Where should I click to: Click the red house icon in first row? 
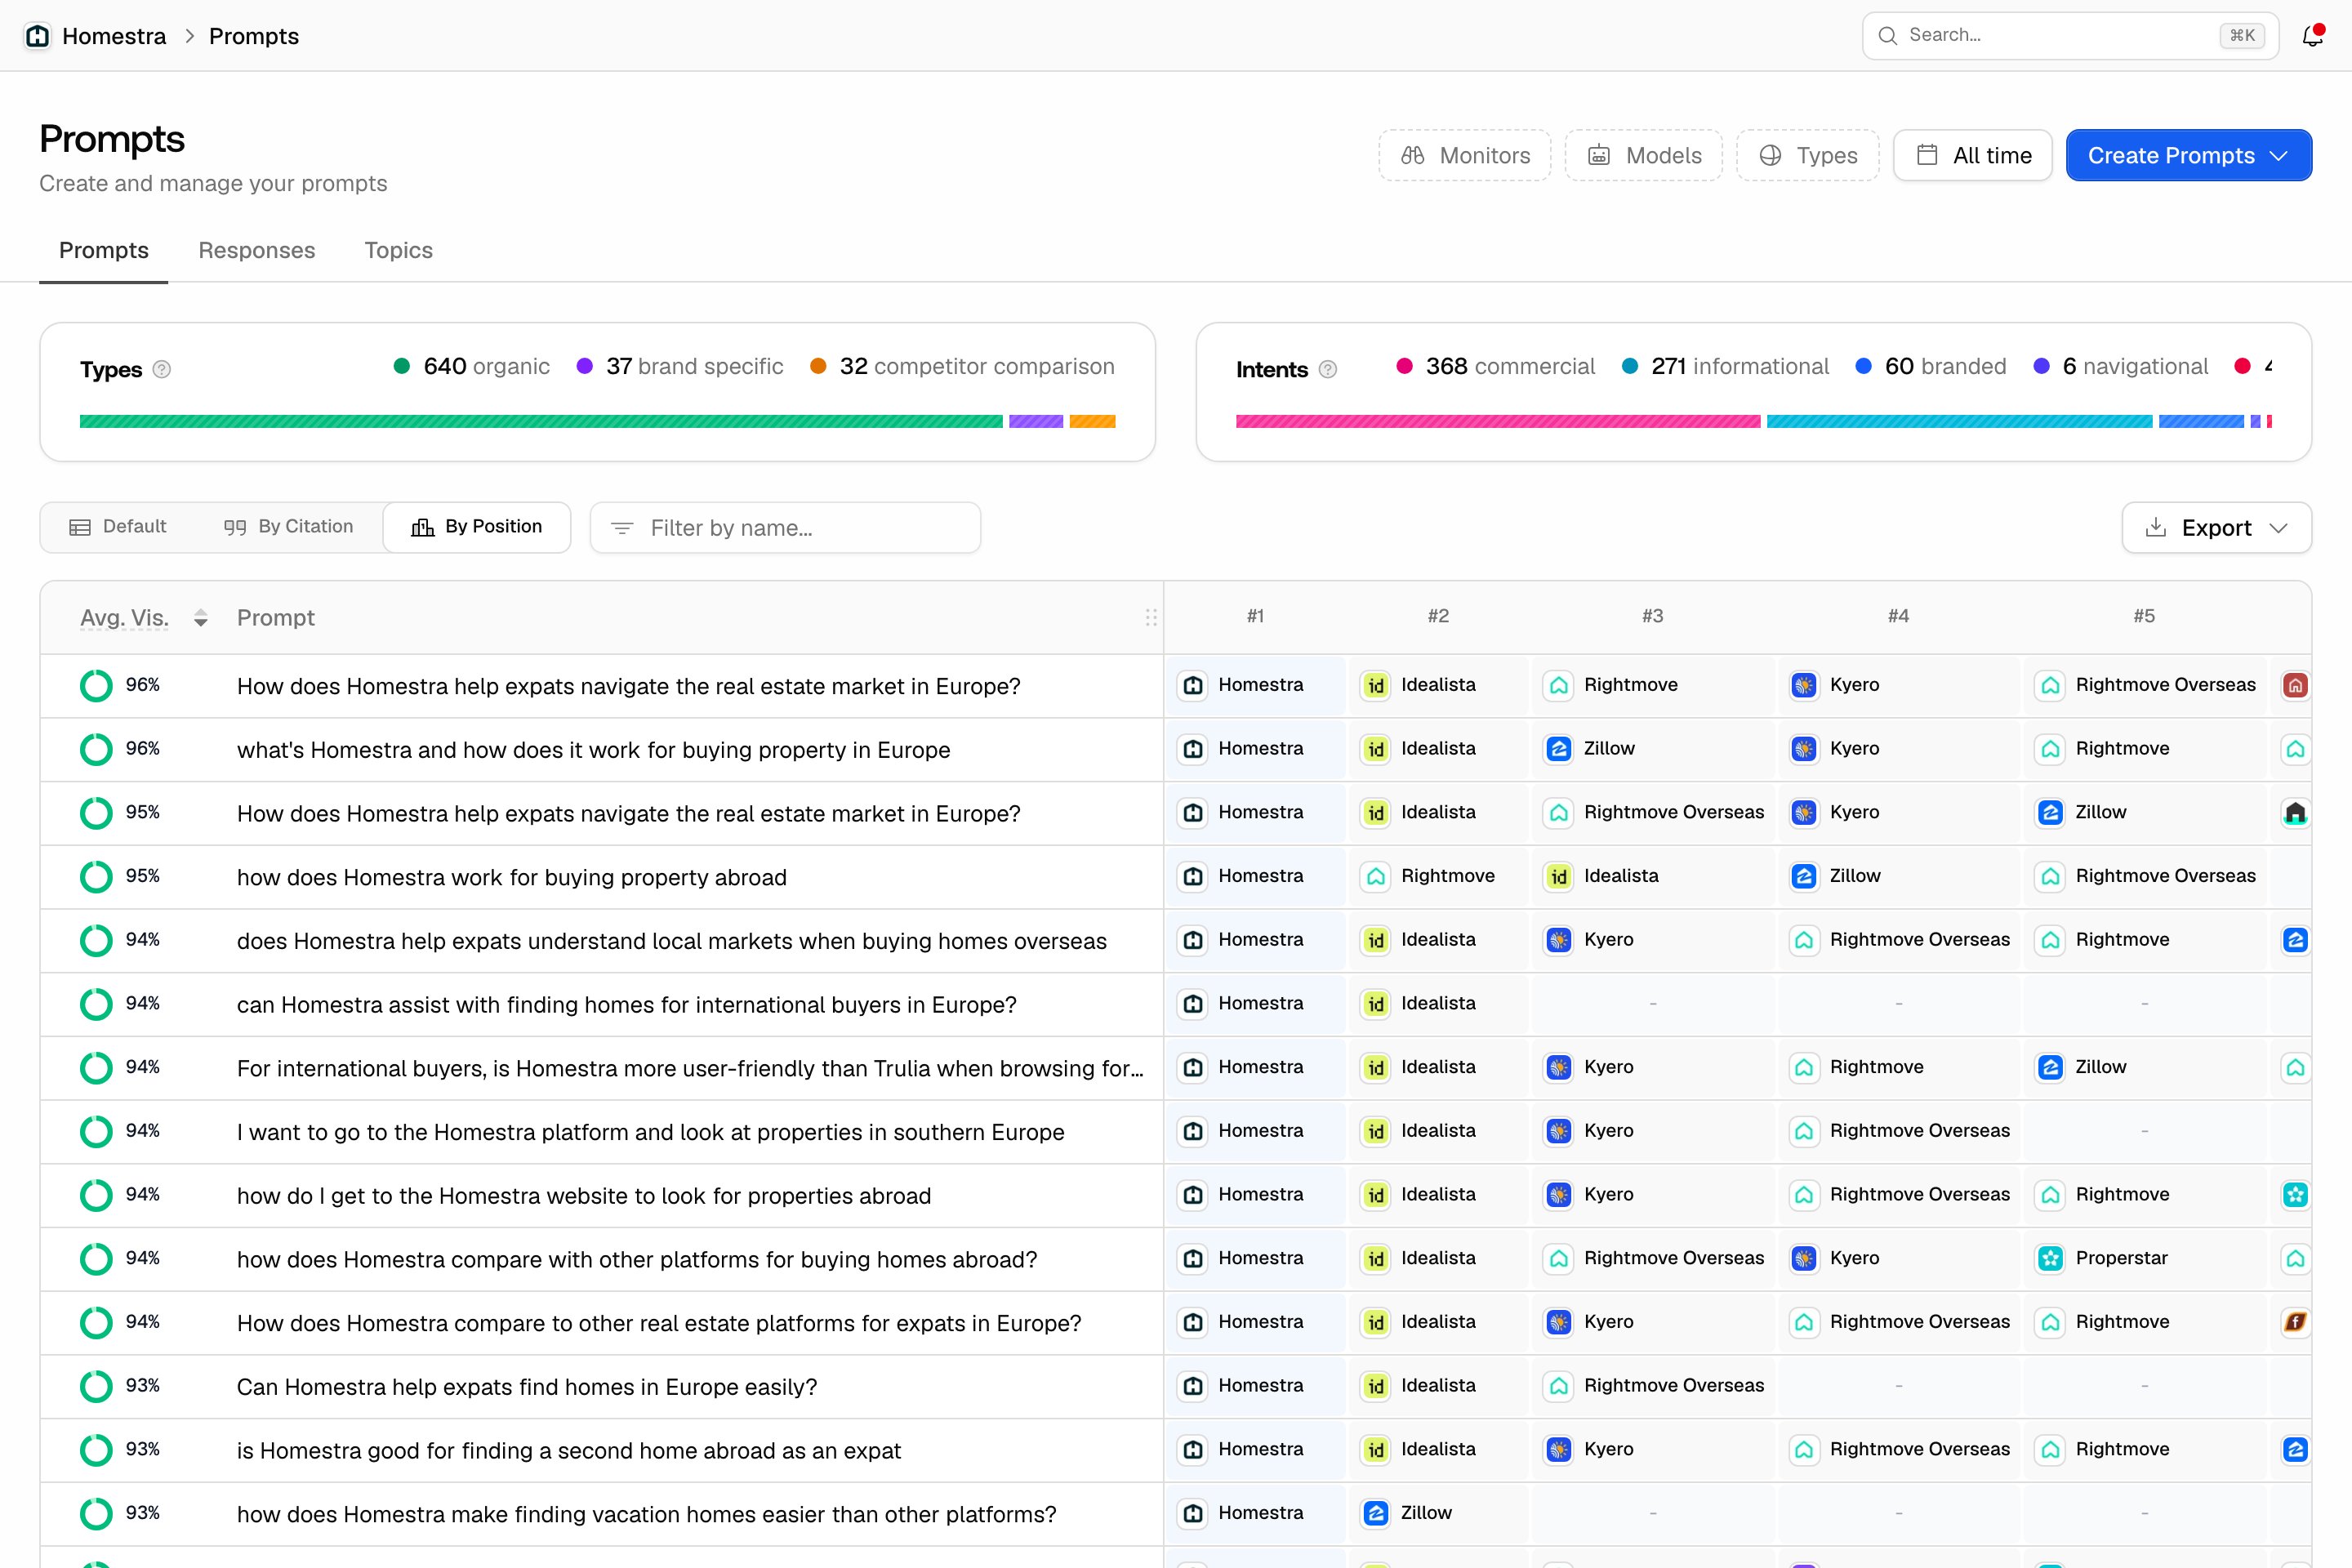click(2295, 685)
